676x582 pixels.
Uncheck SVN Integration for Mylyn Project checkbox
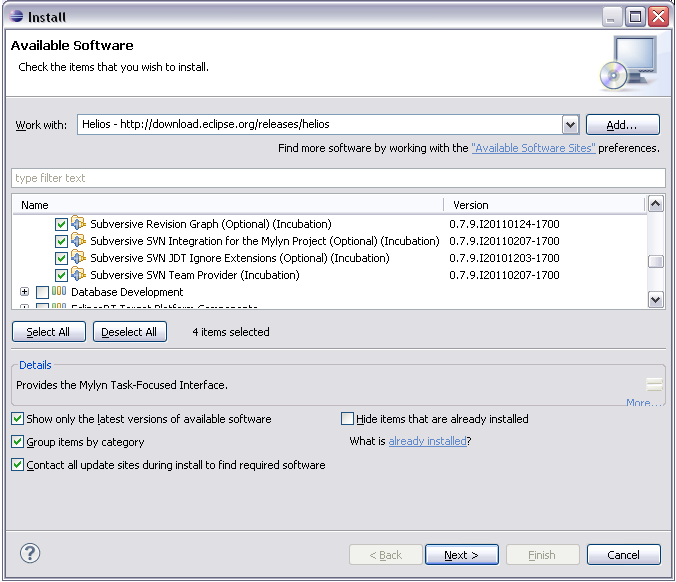point(61,241)
